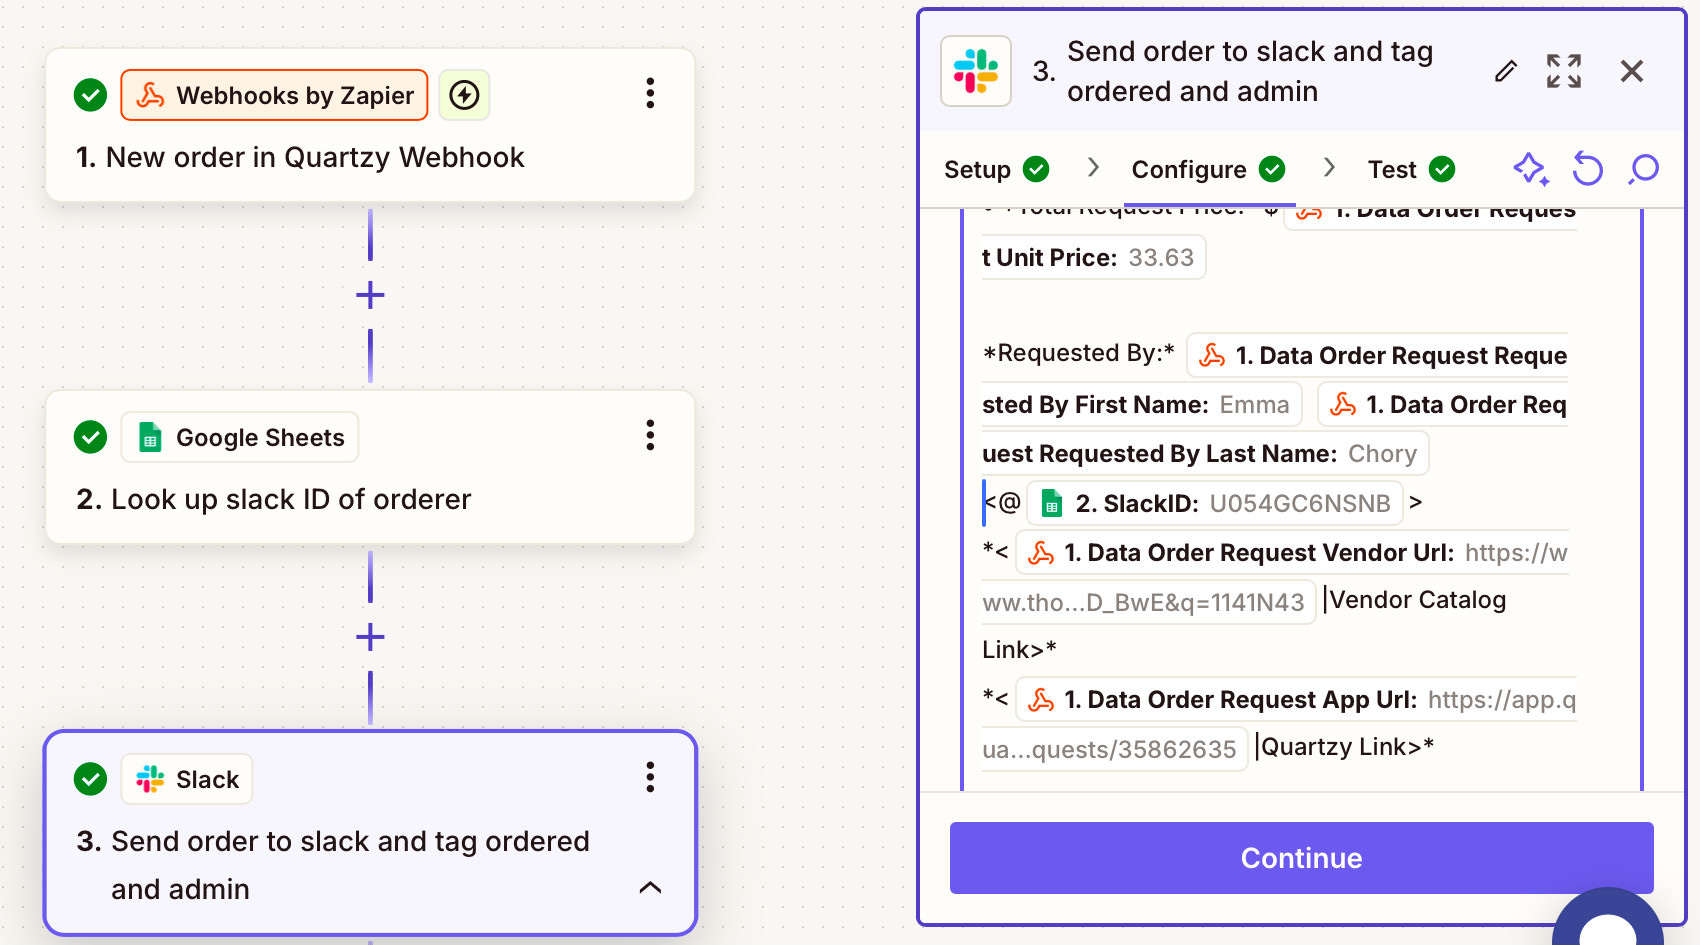Open the three-dot menu on Slack step
1700x945 pixels.
point(650,778)
